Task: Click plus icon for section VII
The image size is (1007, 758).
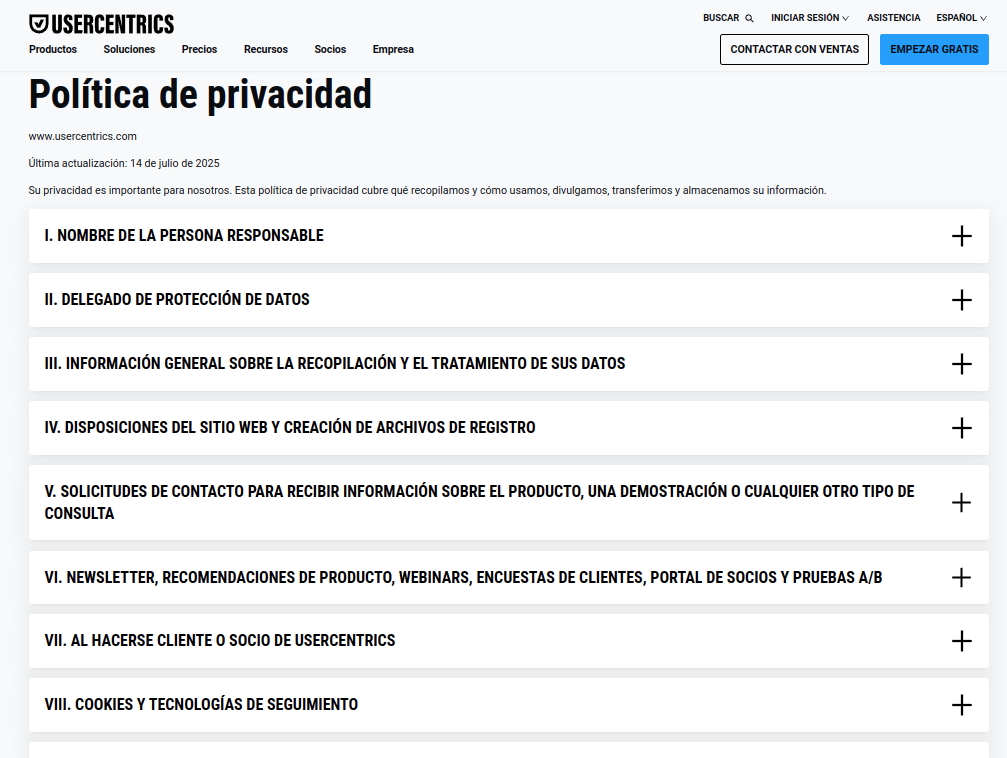Action: coord(961,641)
